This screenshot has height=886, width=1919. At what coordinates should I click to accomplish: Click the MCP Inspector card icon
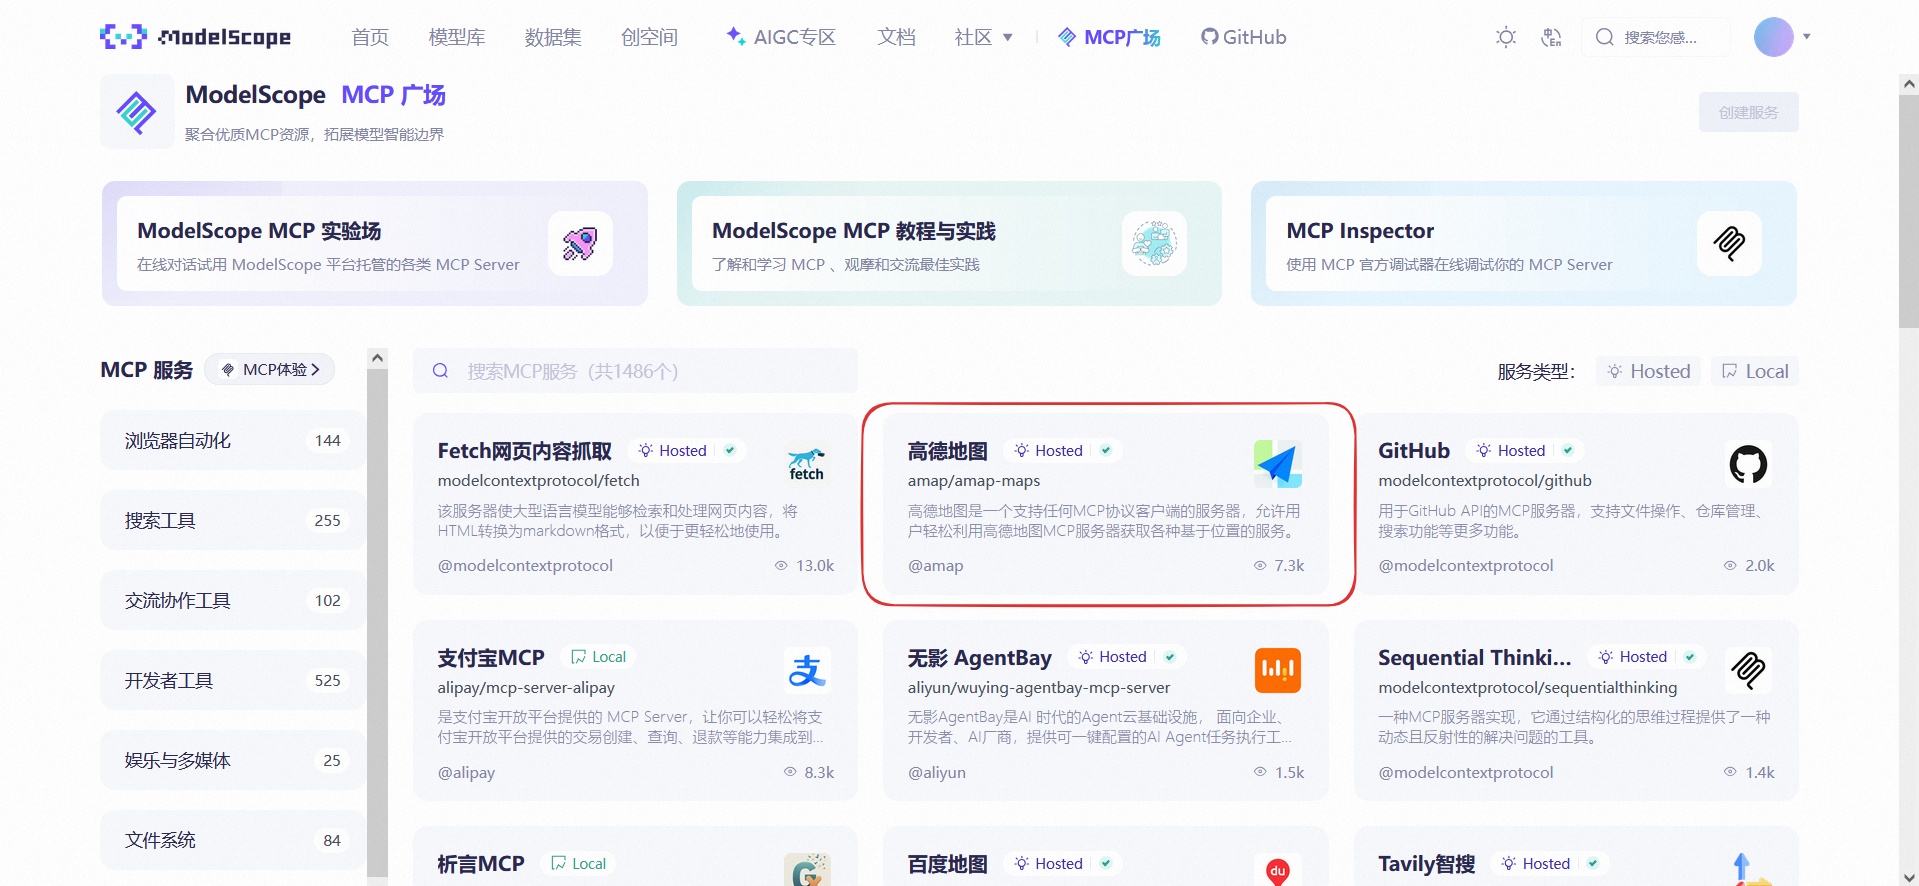tap(1729, 243)
